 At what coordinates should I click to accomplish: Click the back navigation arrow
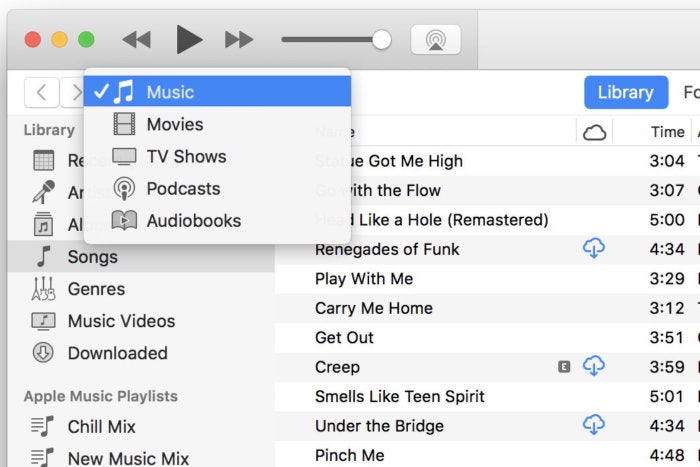[x=42, y=92]
